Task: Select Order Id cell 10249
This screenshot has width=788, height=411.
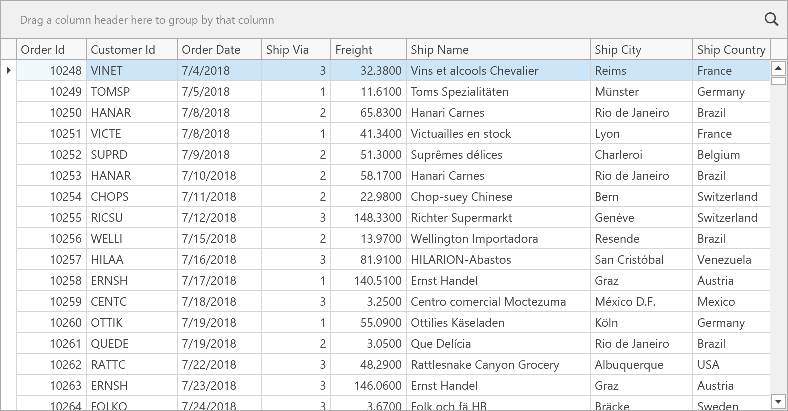Action: pyautogui.click(x=52, y=91)
